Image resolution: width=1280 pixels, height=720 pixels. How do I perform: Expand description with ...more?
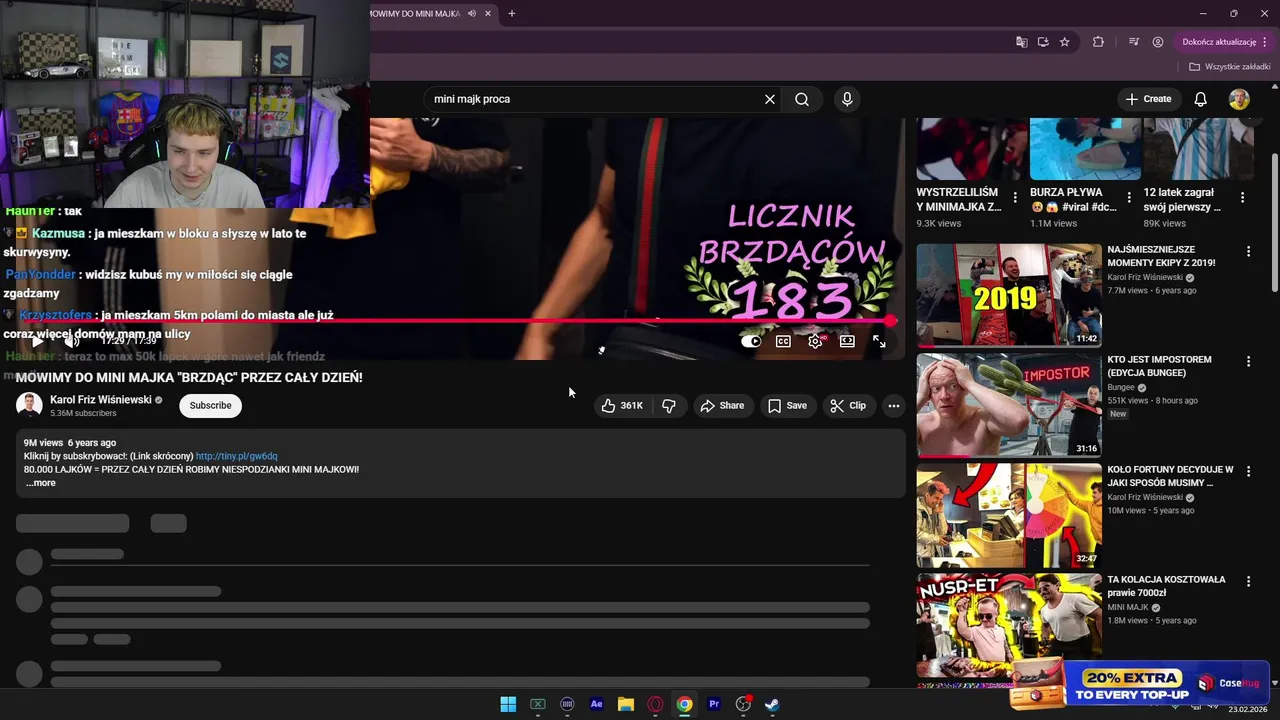pyautogui.click(x=40, y=483)
